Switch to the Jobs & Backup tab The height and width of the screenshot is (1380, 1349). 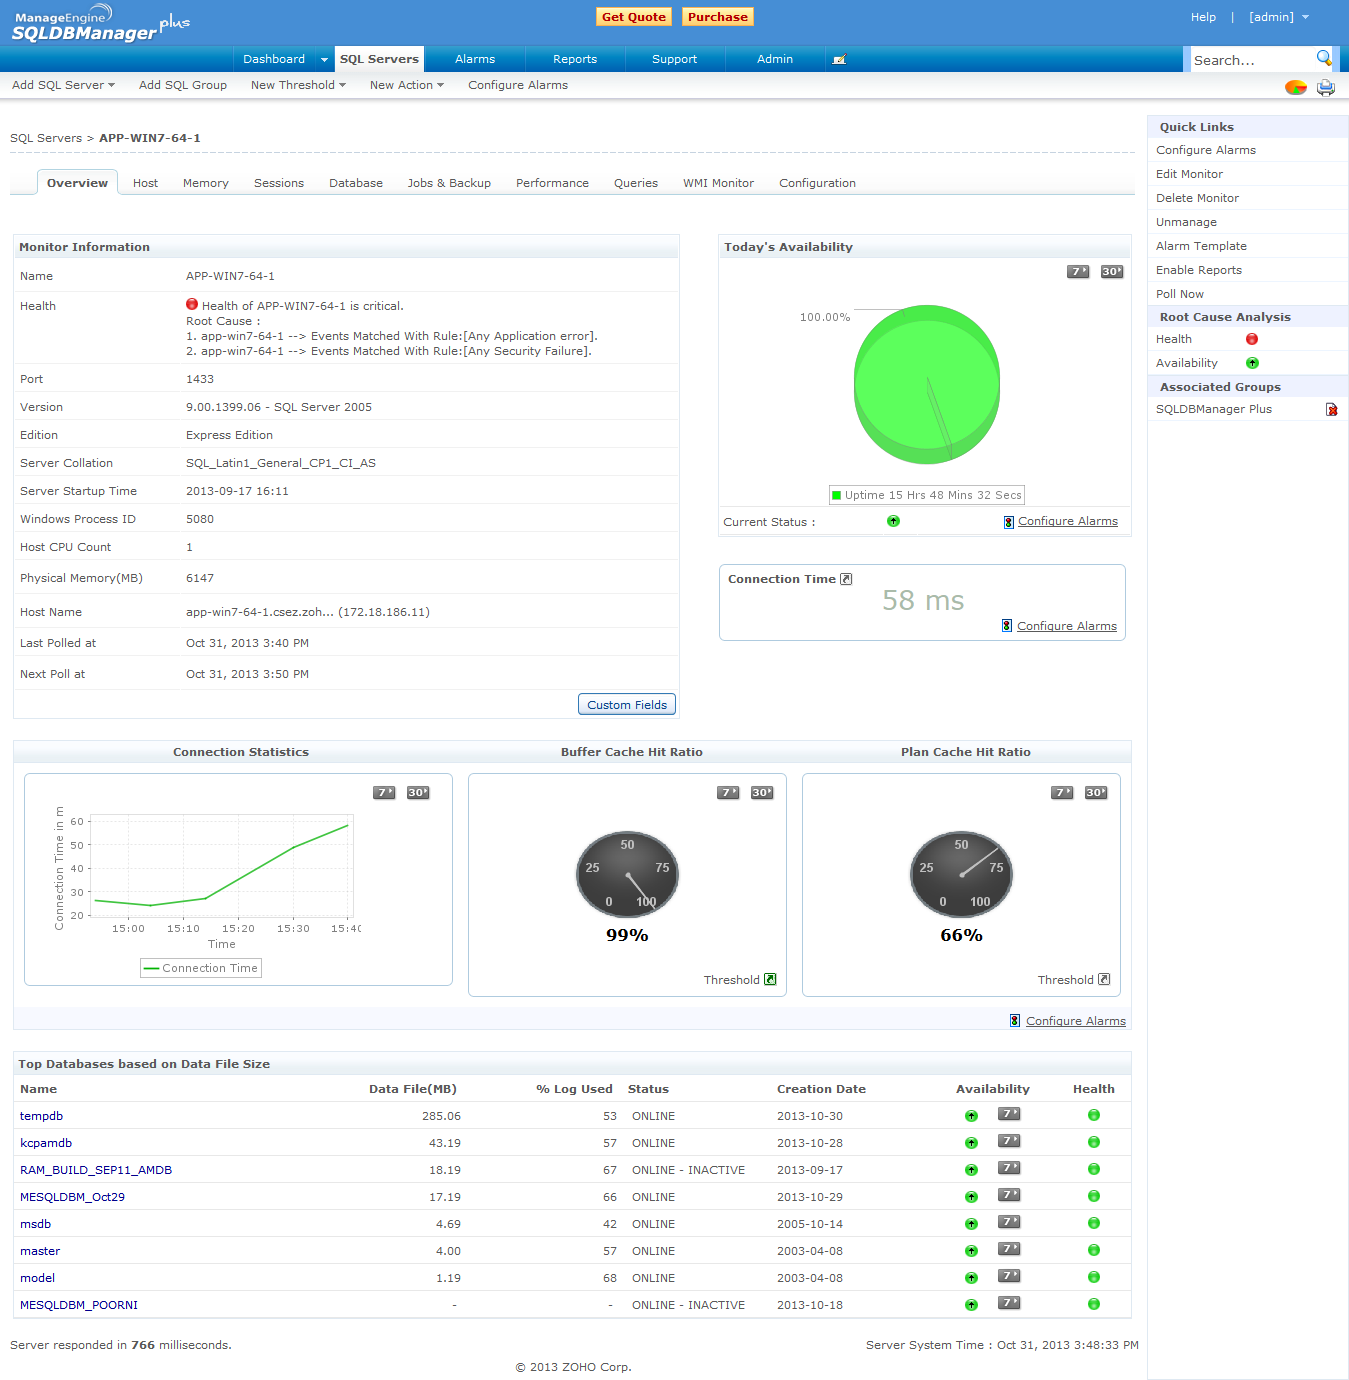[449, 183]
